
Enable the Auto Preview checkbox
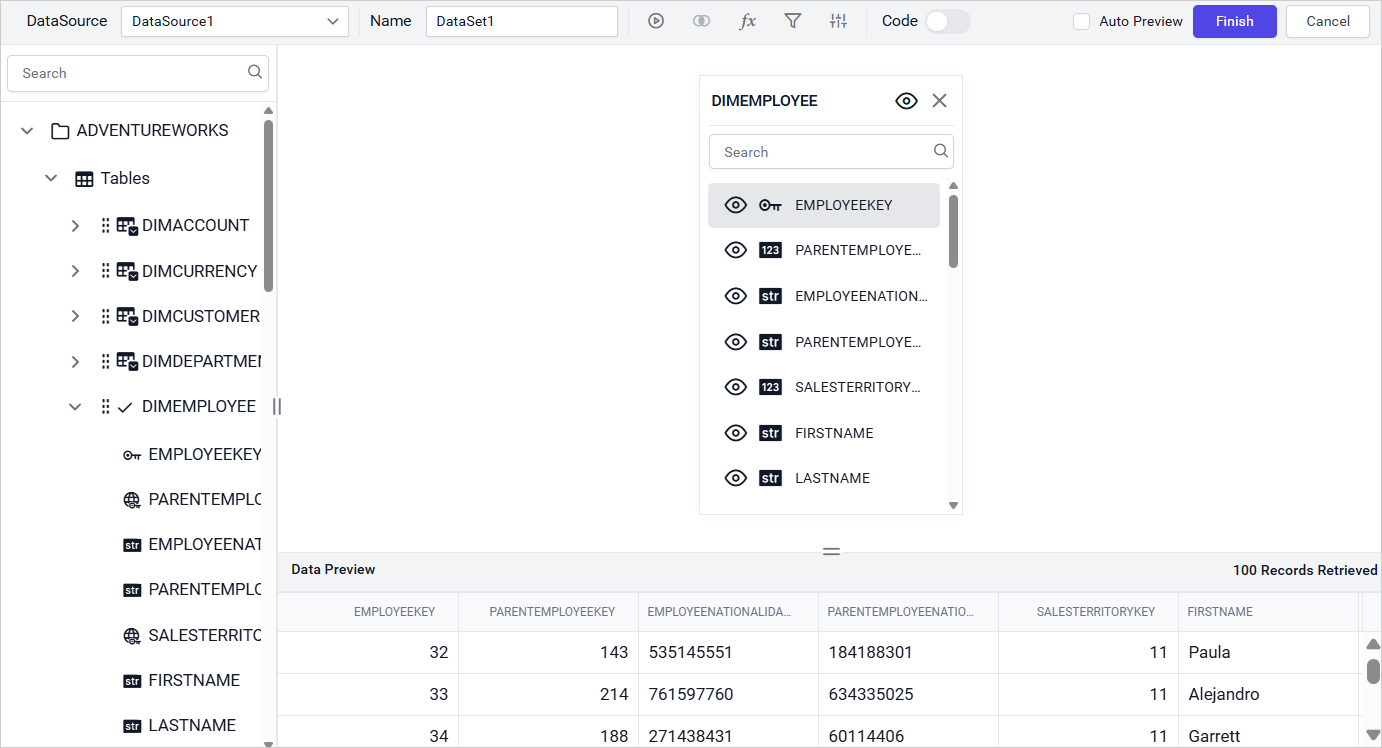pyautogui.click(x=1081, y=21)
